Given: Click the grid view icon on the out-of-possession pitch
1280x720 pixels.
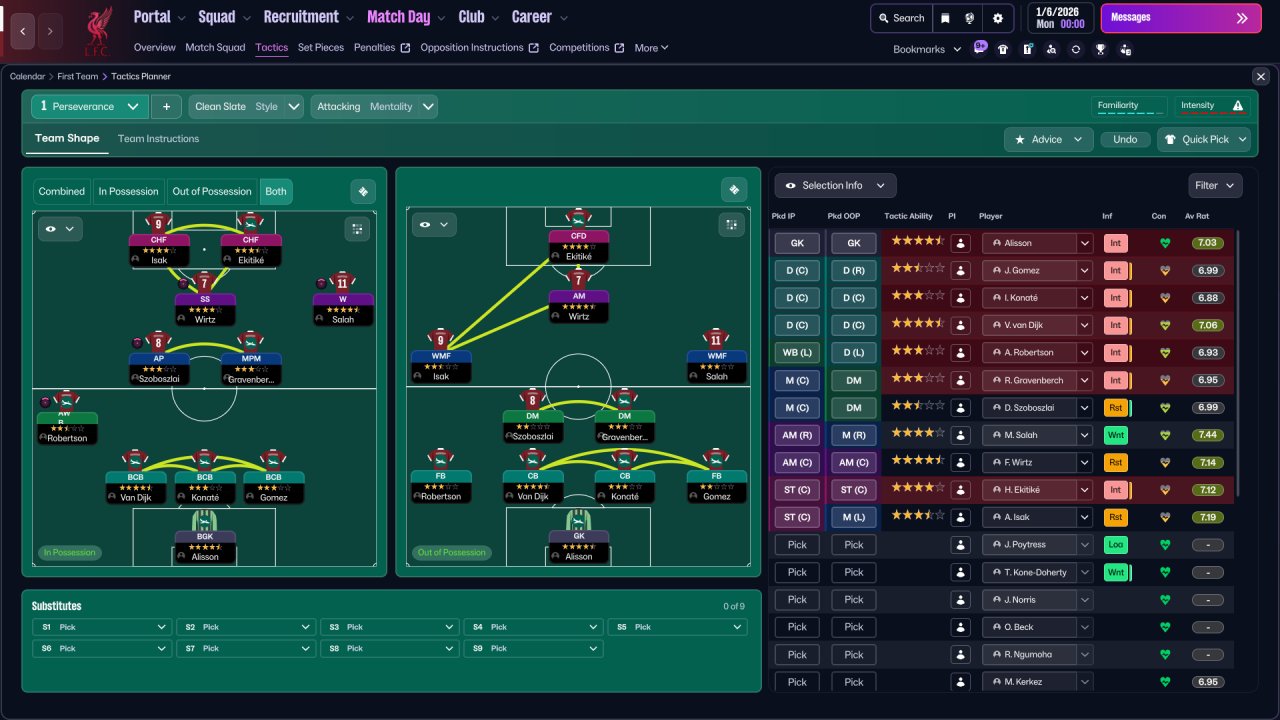Looking at the screenshot, I should [x=731, y=225].
